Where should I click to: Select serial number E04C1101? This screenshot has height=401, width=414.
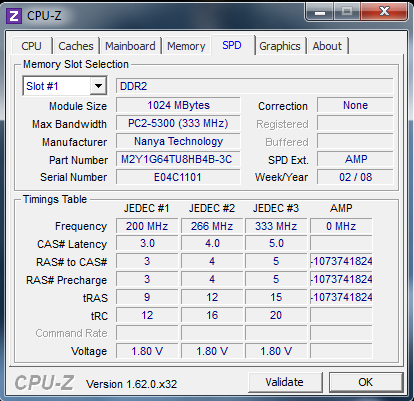(x=178, y=177)
